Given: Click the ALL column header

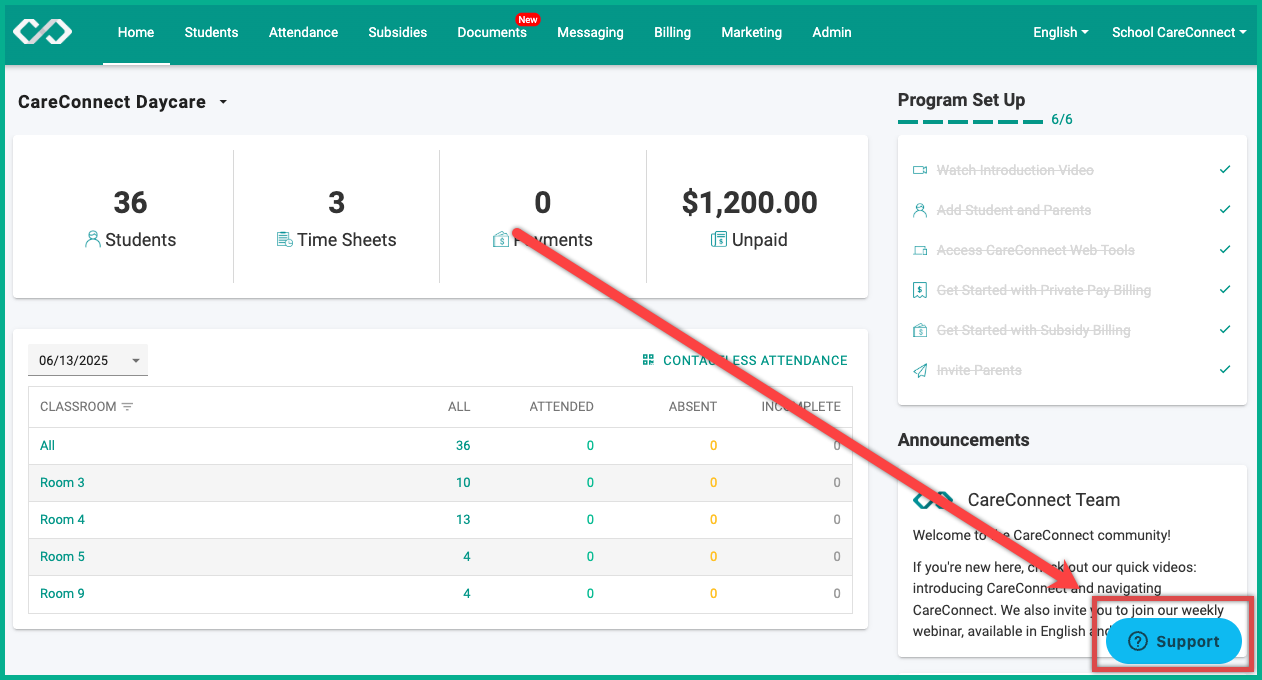Looking at the screenshot, I should (459, 407).
